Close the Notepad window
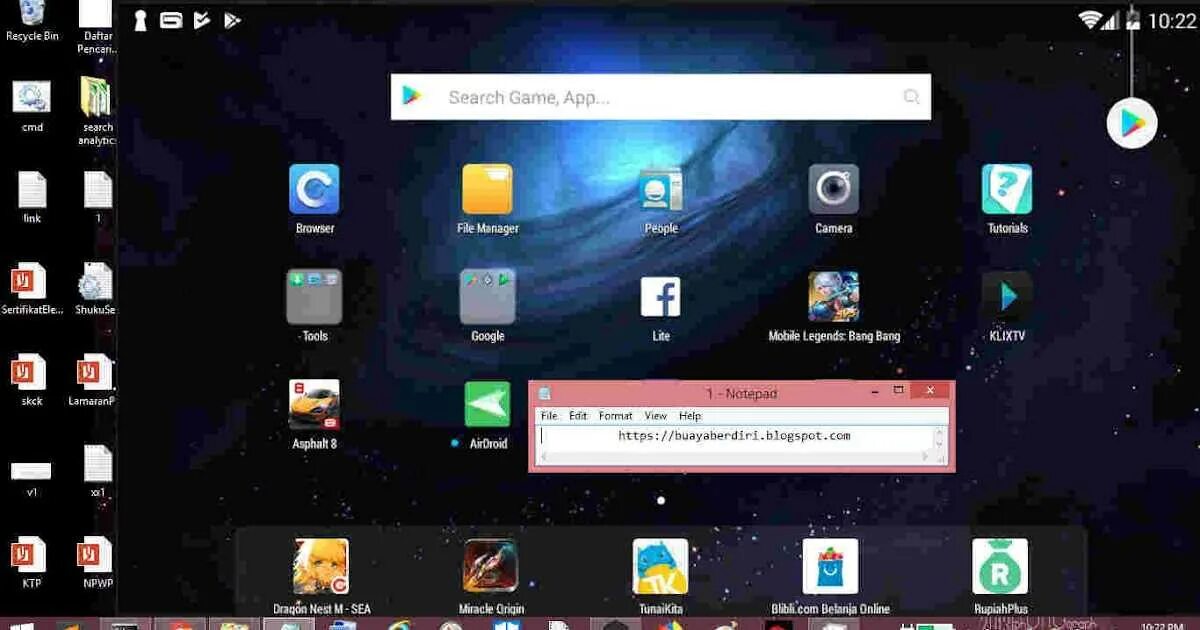Screen dimensions: 1200x630 point(930,392)
